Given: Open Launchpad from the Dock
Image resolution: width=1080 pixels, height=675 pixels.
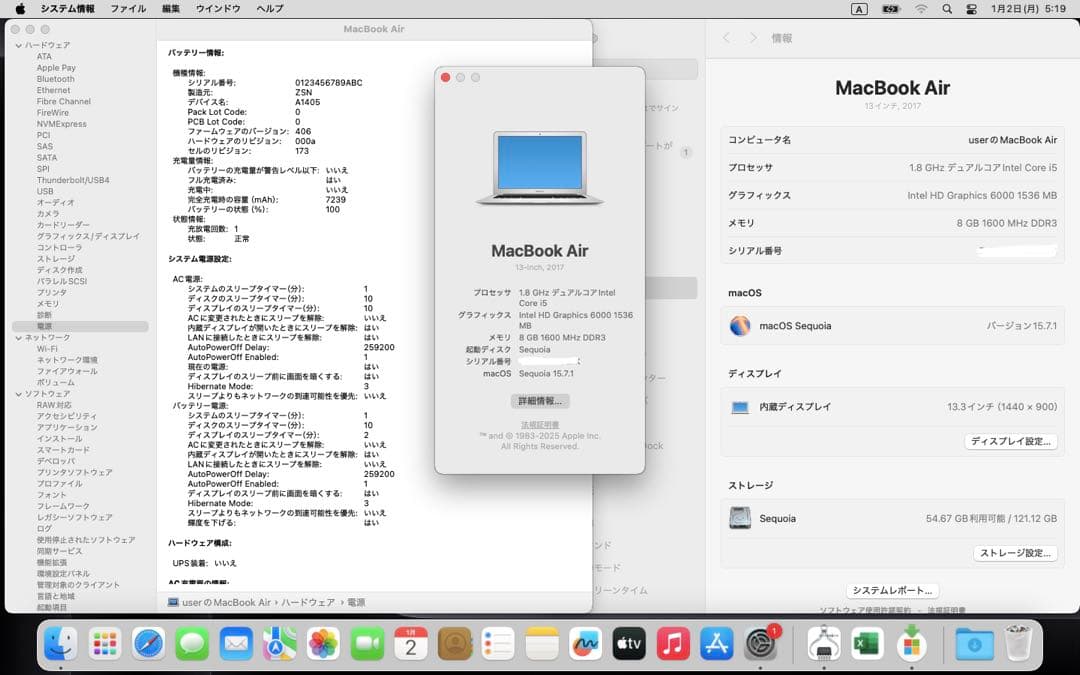Looking at the screenshot, I should [x=104, y=645].
